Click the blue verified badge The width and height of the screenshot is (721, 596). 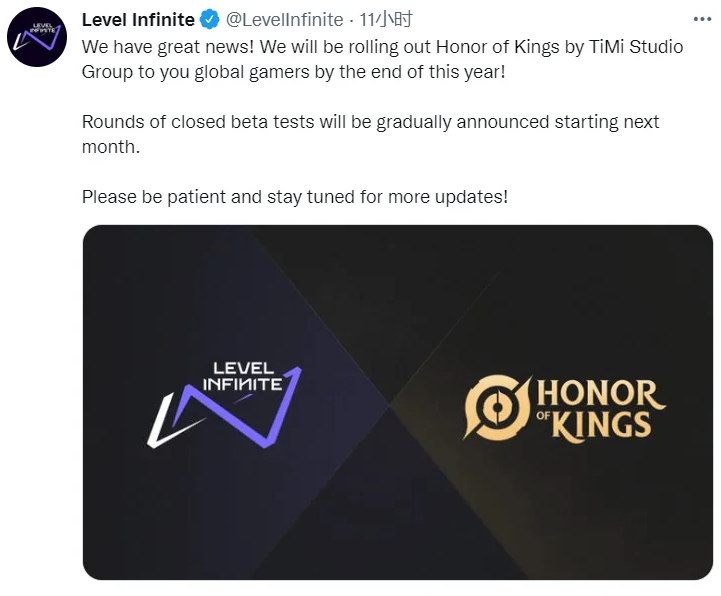pos(209,20)
